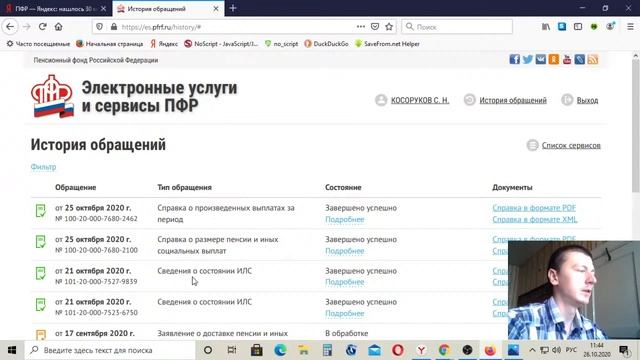Open PFR VKontakte page icon
Image resolution: width=640 pixels, height=360 pixels.
[x=540, y=60]
